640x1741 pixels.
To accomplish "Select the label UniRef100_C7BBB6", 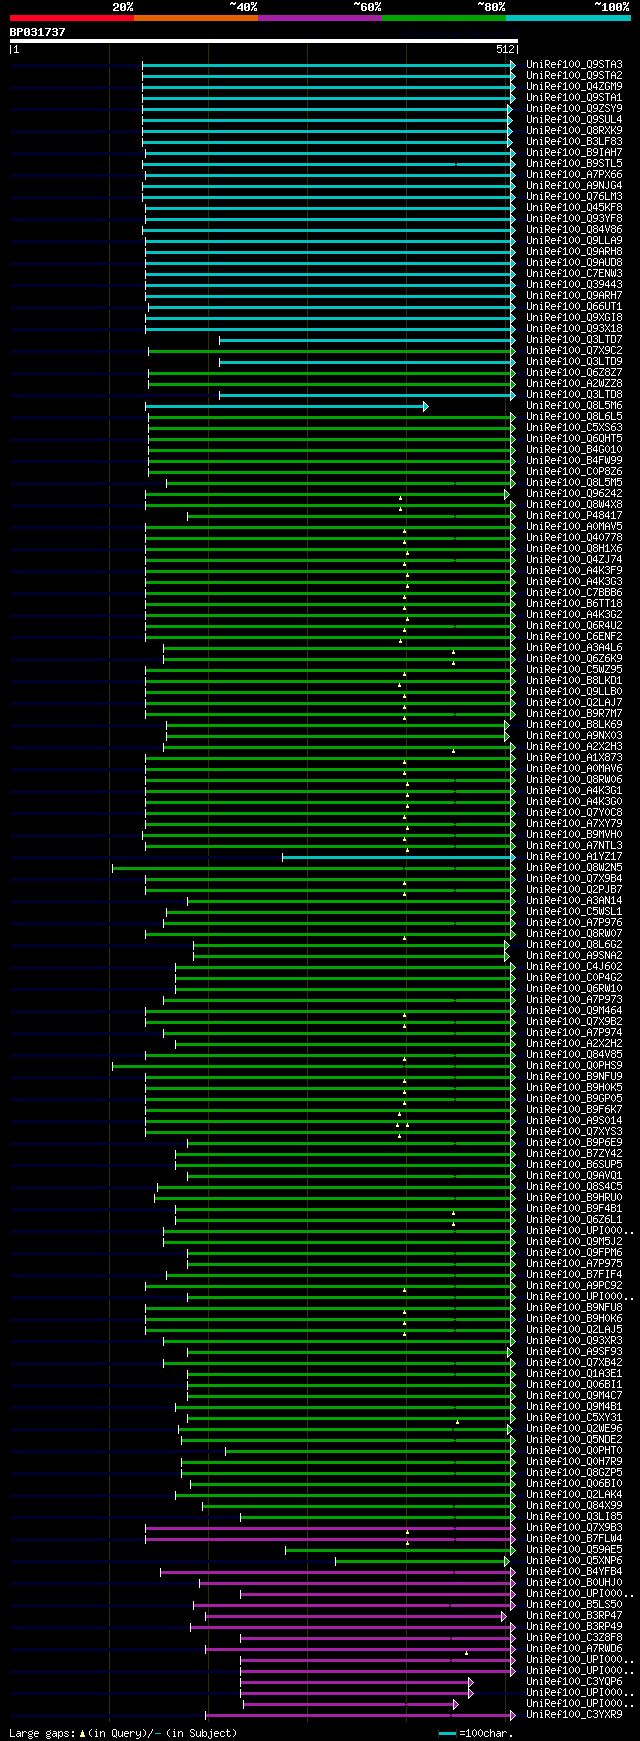I will [574, 593].
